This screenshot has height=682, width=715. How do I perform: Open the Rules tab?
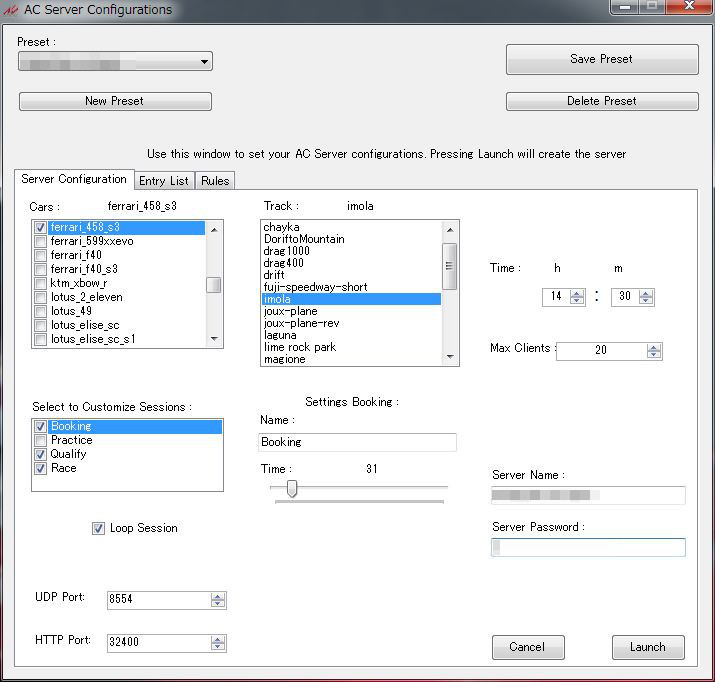214,181
